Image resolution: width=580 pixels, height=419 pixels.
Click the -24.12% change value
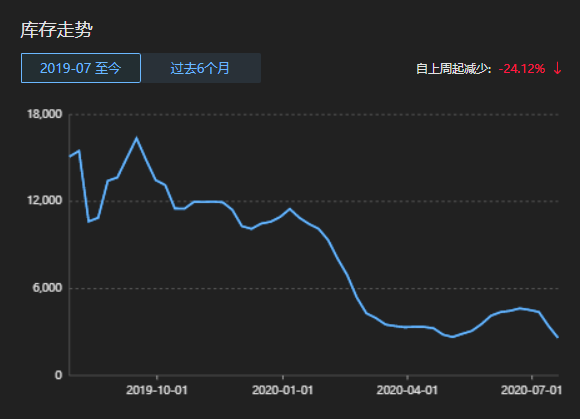click(x=522, y=69)
